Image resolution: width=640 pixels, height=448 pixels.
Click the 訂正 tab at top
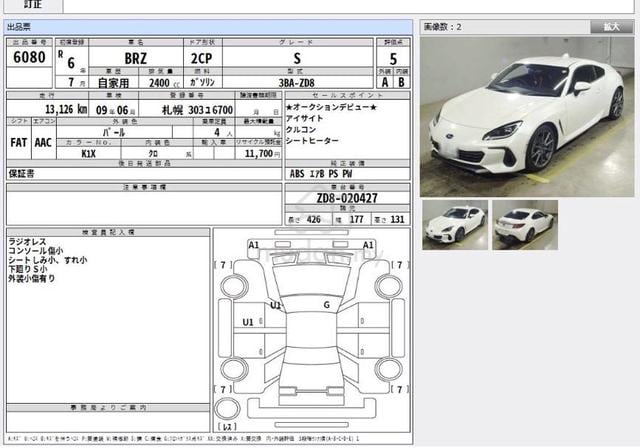(x=33, y=4)
